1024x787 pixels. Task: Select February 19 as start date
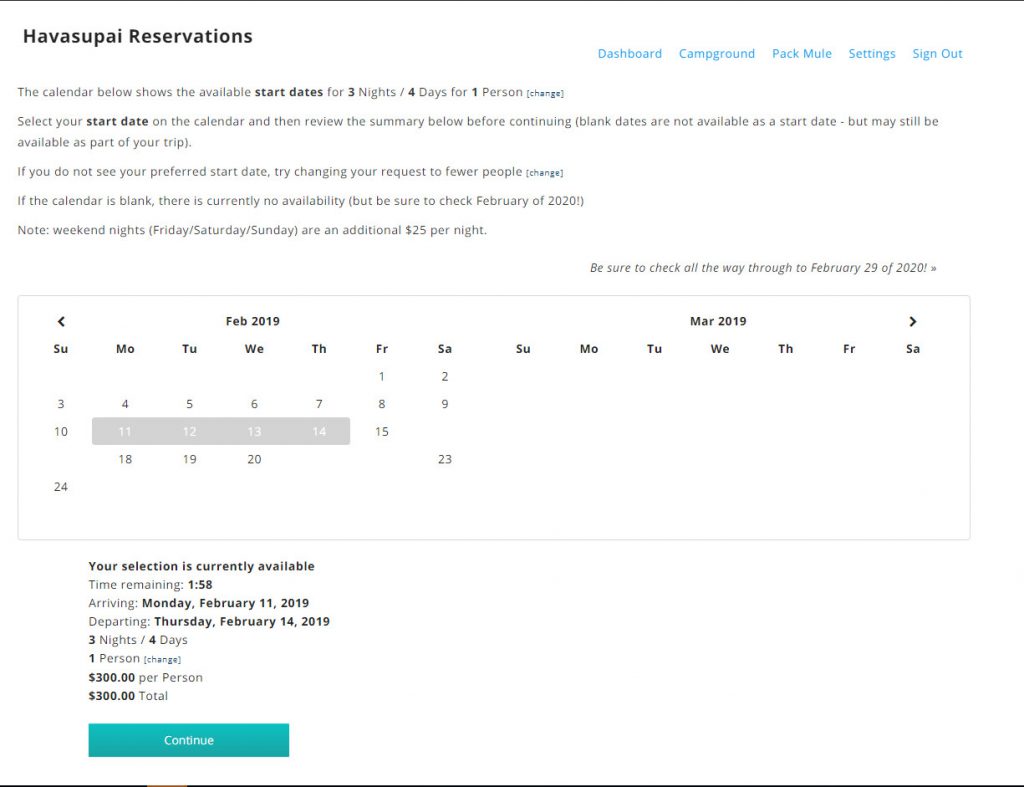coord(189,459)
